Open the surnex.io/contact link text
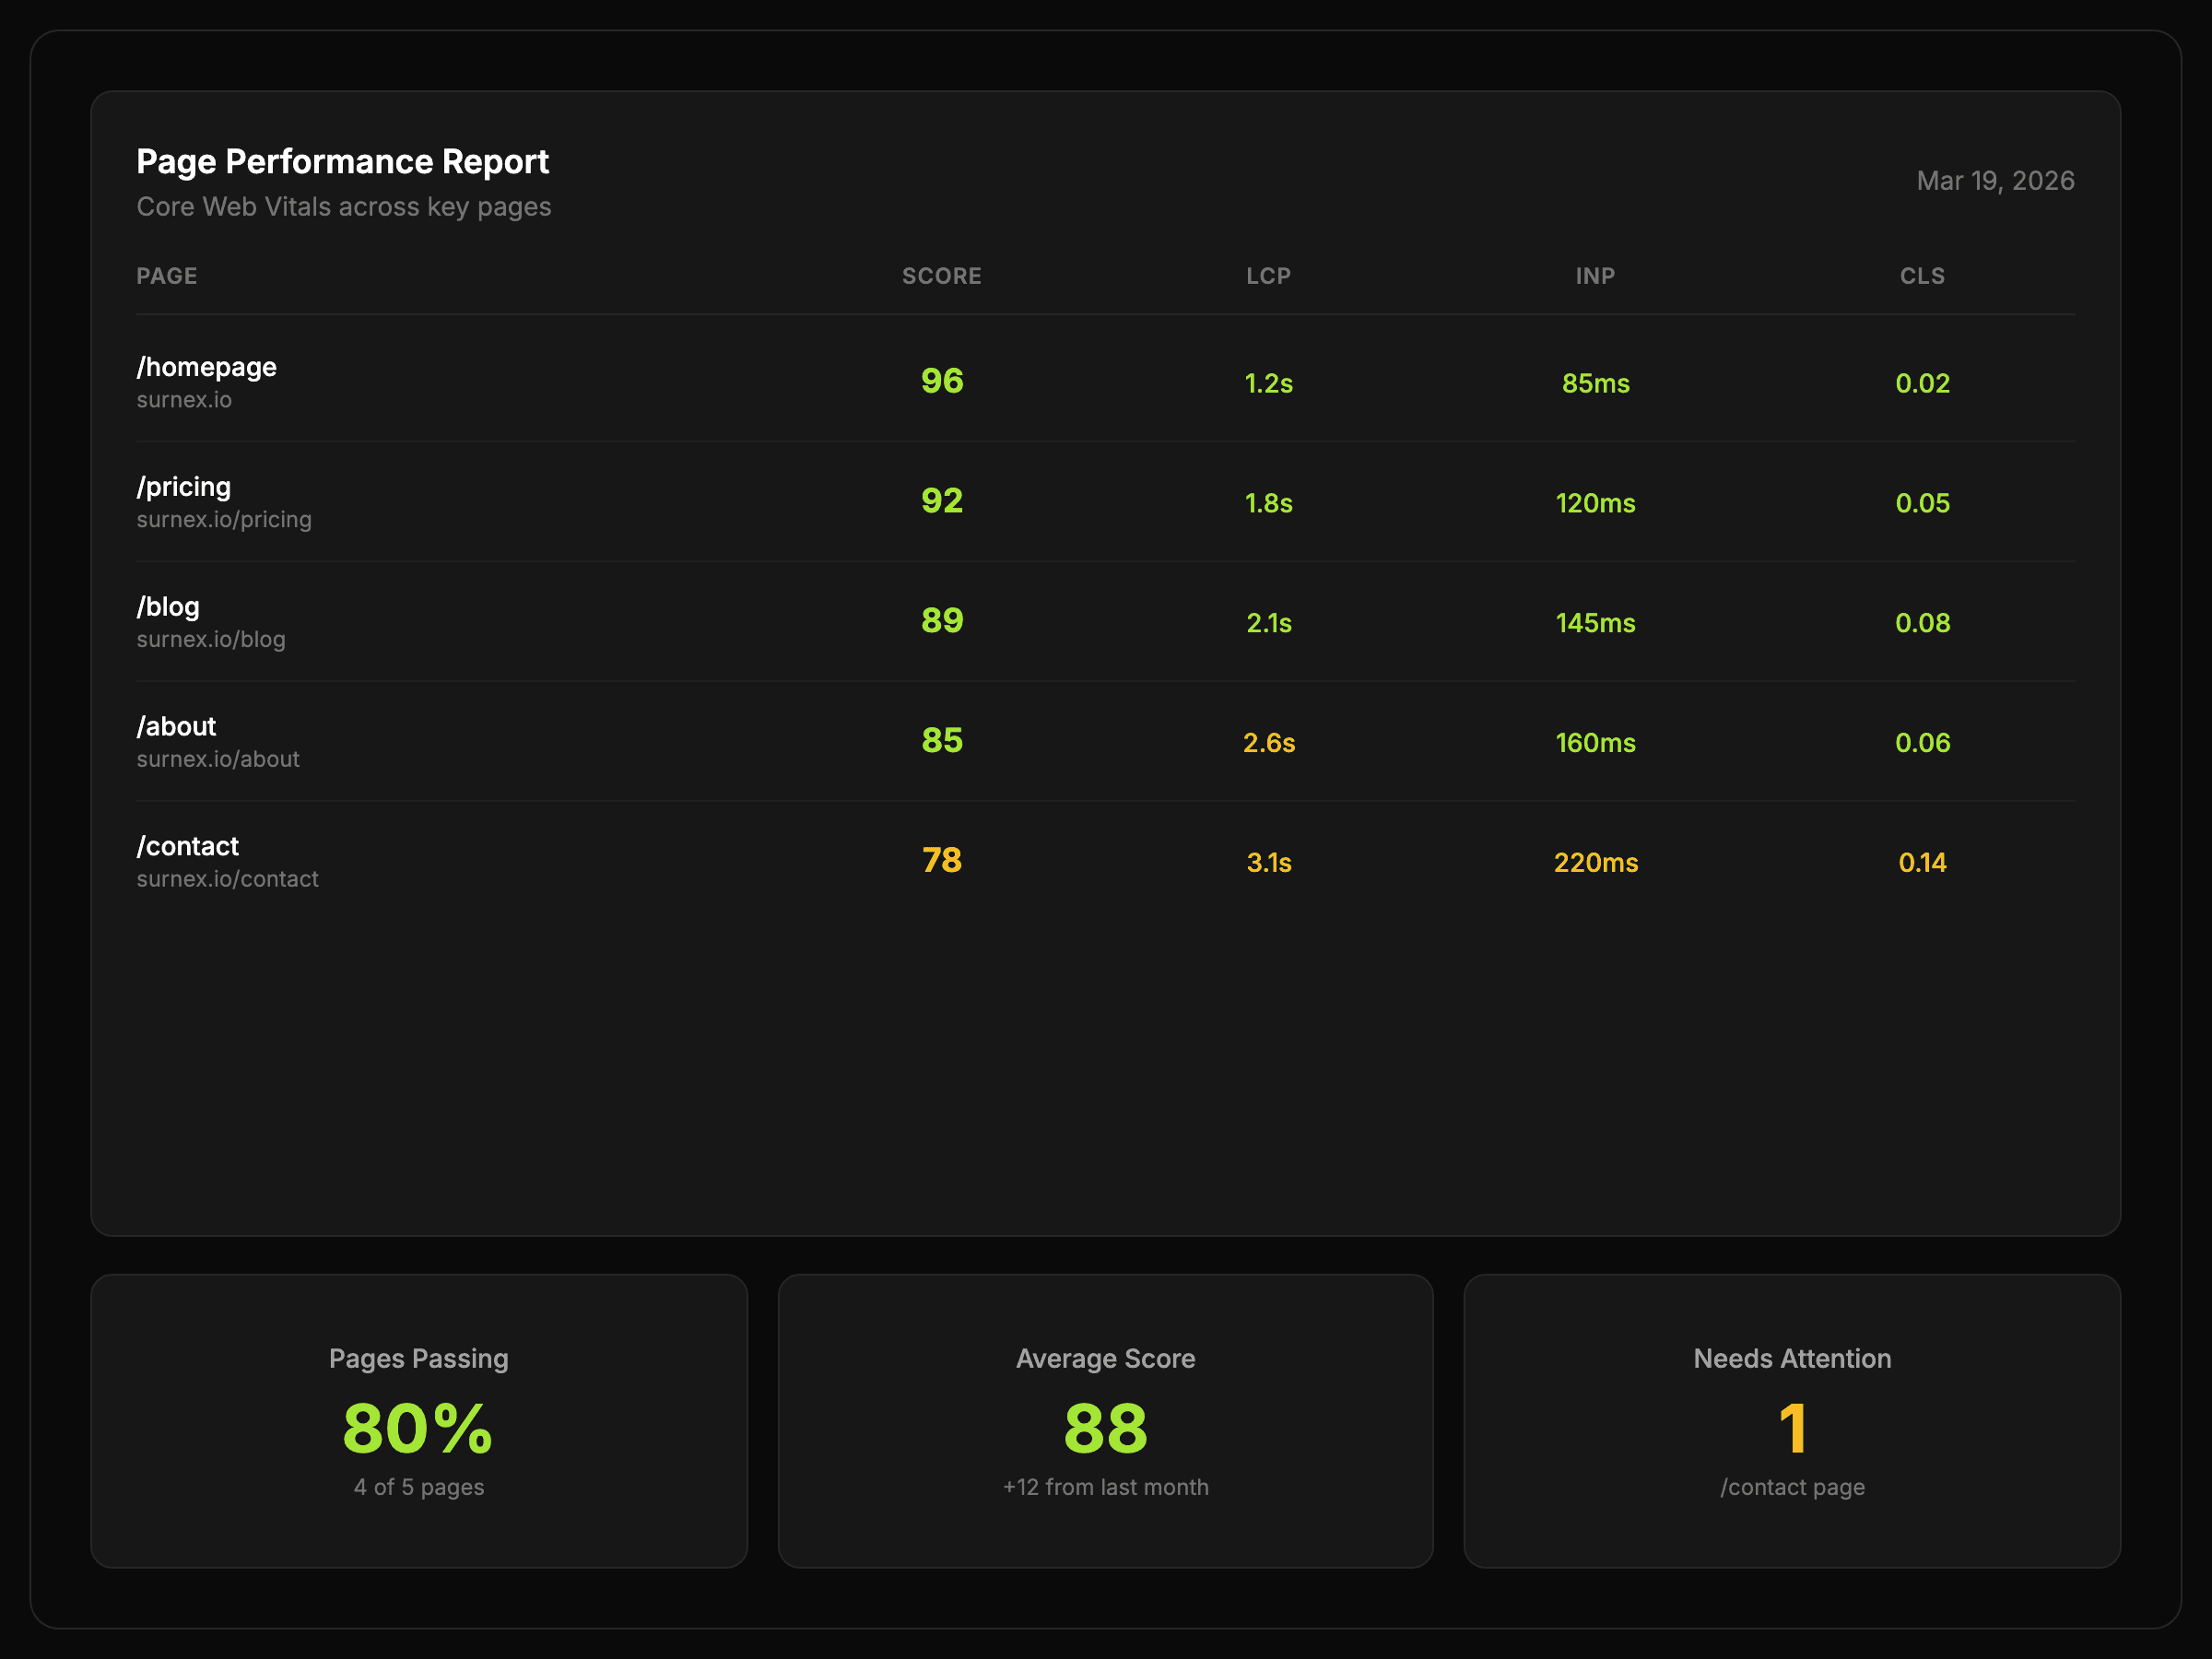 (x=227, y=879)
